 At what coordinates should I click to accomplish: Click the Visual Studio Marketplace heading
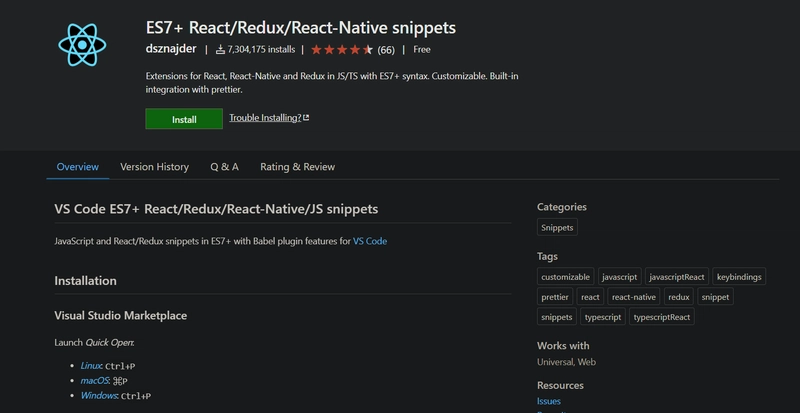point(120,315)
